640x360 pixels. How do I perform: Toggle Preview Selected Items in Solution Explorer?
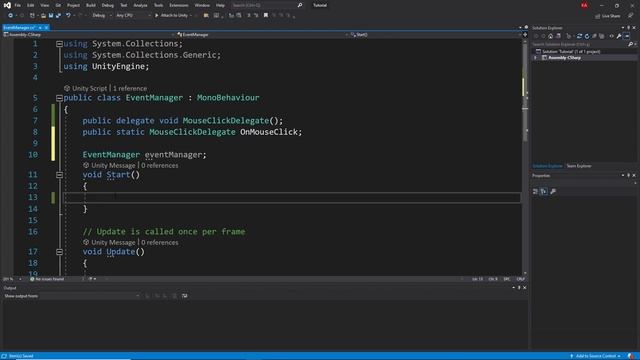pos(627,36)
